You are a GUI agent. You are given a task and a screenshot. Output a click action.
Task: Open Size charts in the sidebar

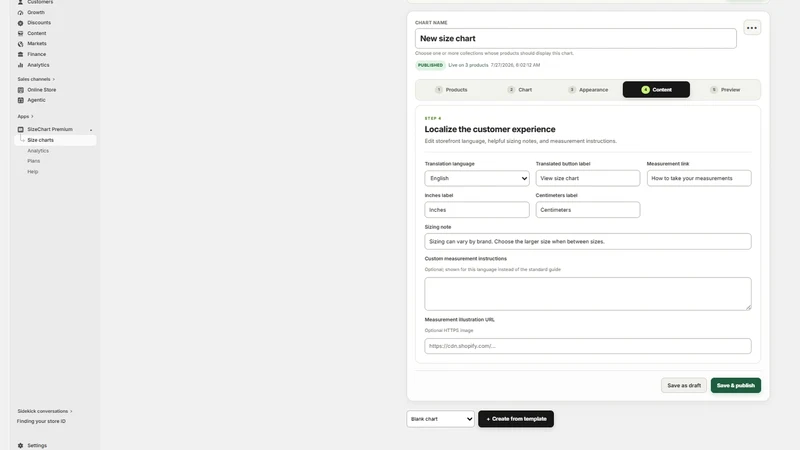pos(55,140)
